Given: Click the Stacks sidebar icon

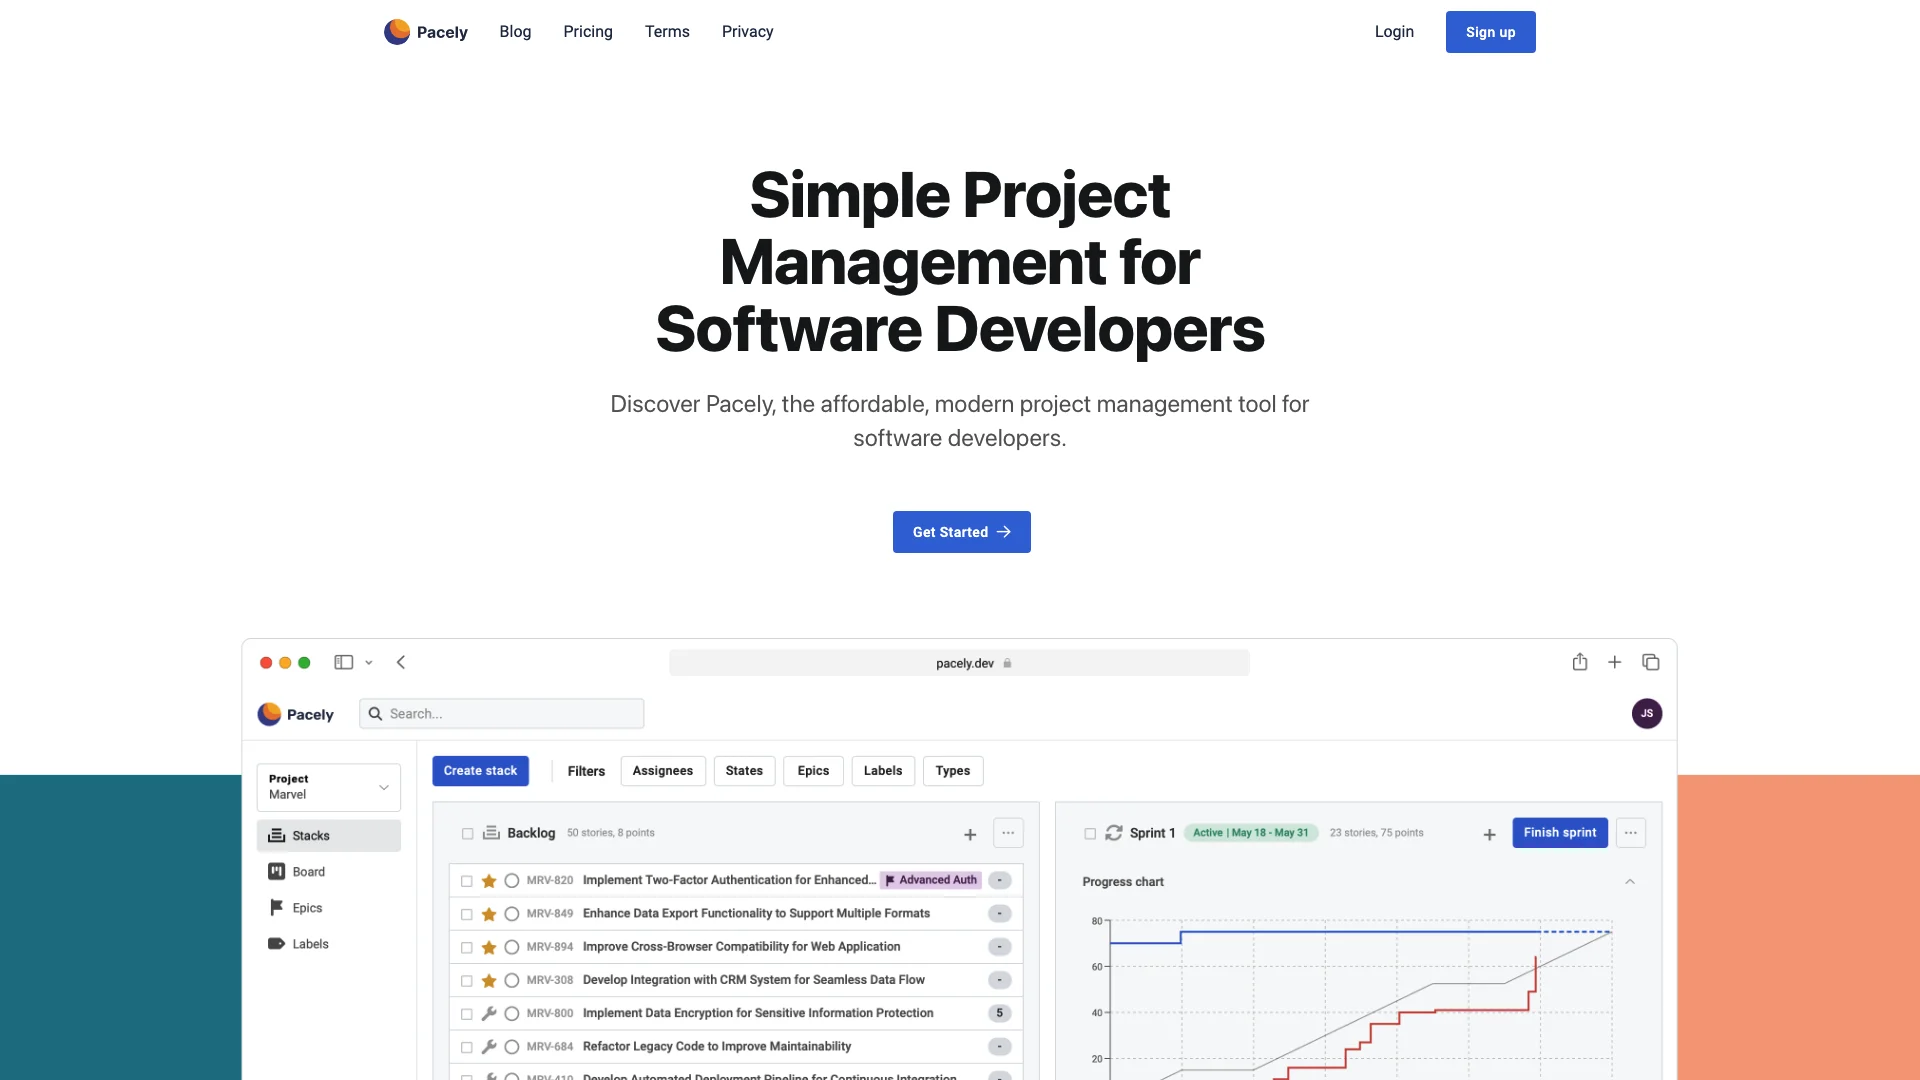Looking at the screenshot, I should [276, 835].
